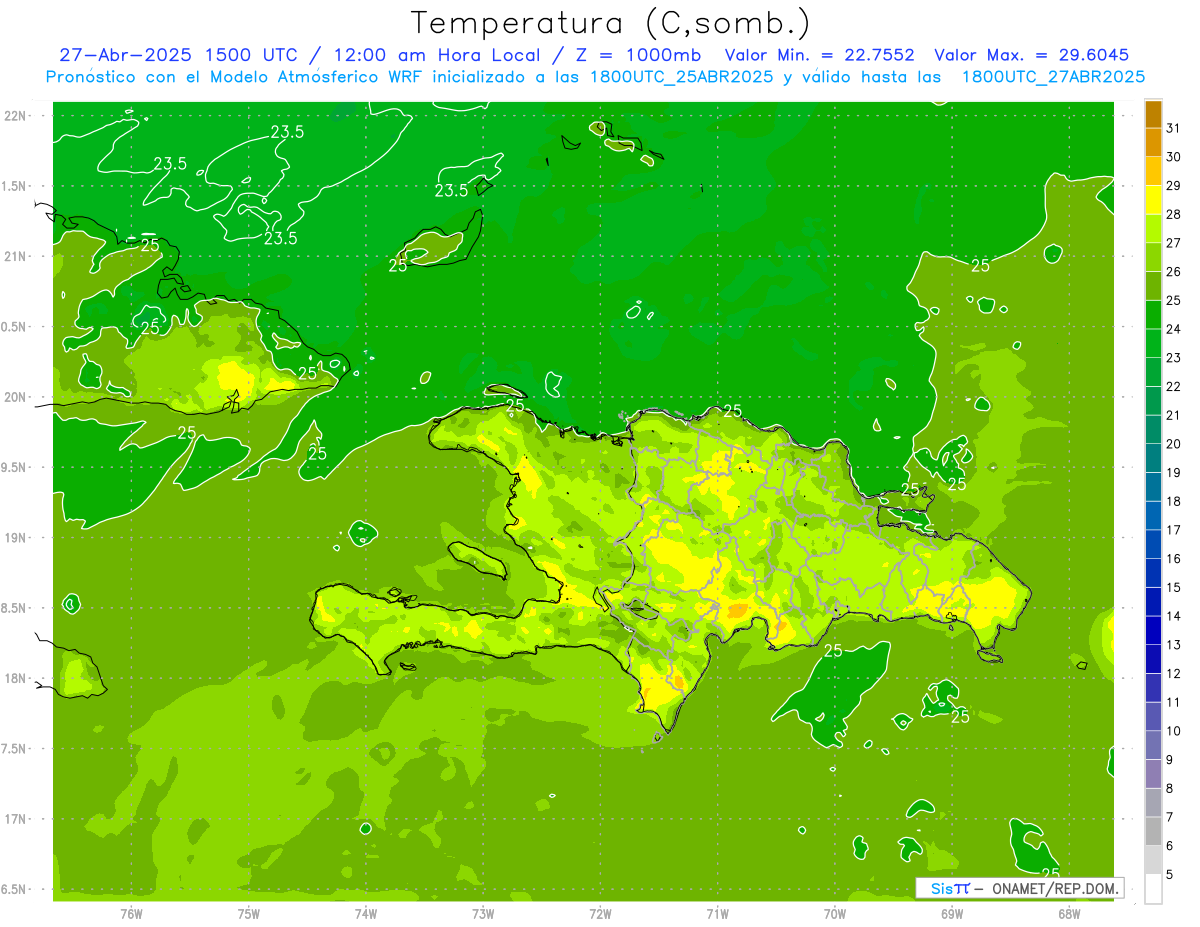Click the dark orange colorbar segment above 31

click(1153, 114)
